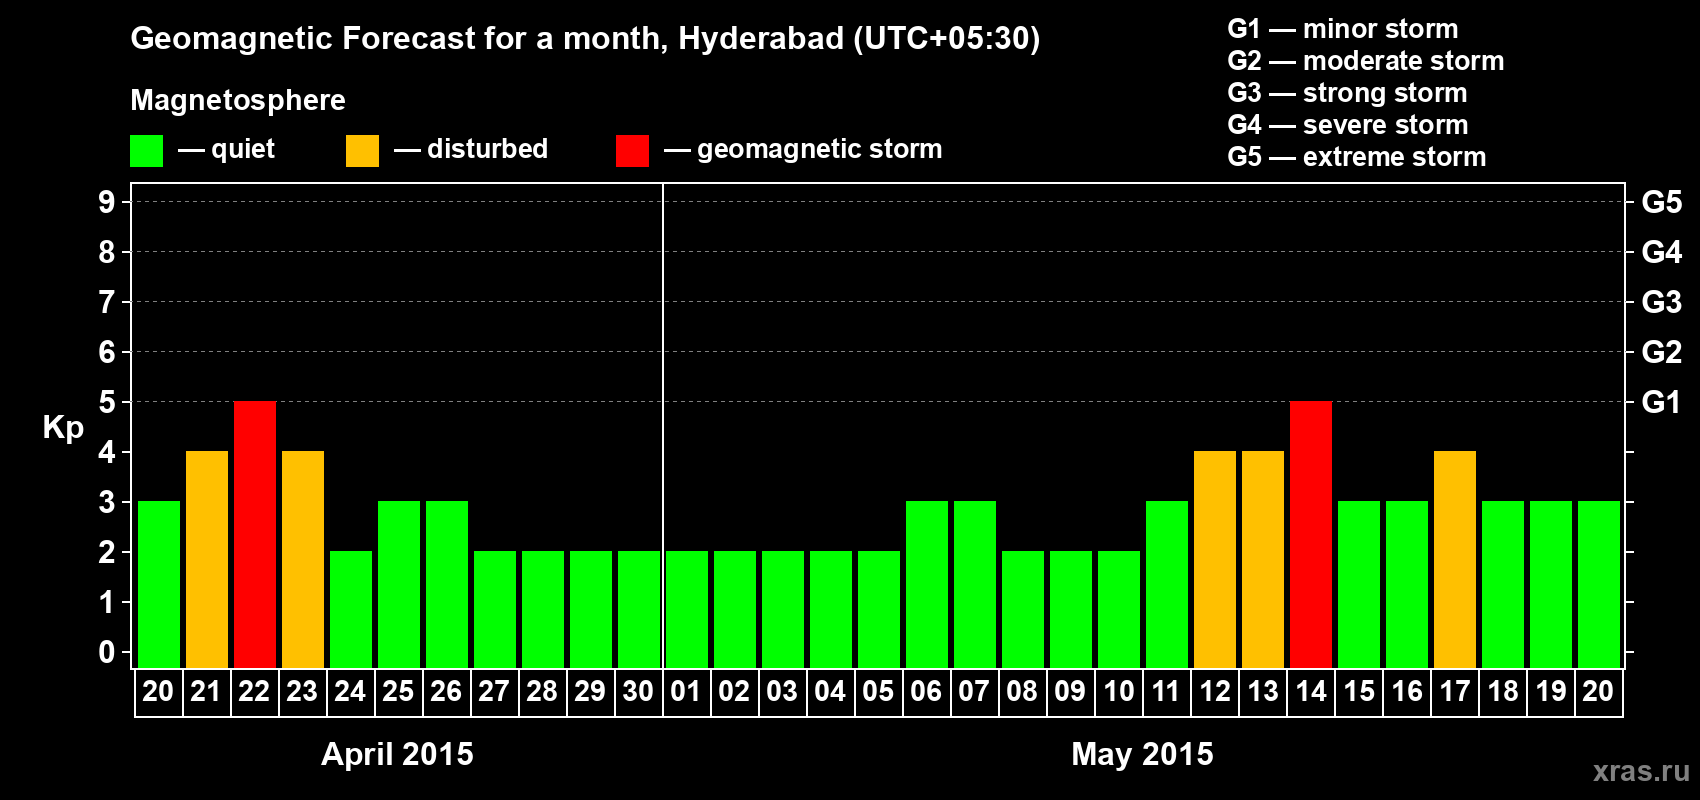Screen dimensions: 1700x800
Task: Click the 'G5 — extreme storm' legend line
Action: (x=1356, y=157)
